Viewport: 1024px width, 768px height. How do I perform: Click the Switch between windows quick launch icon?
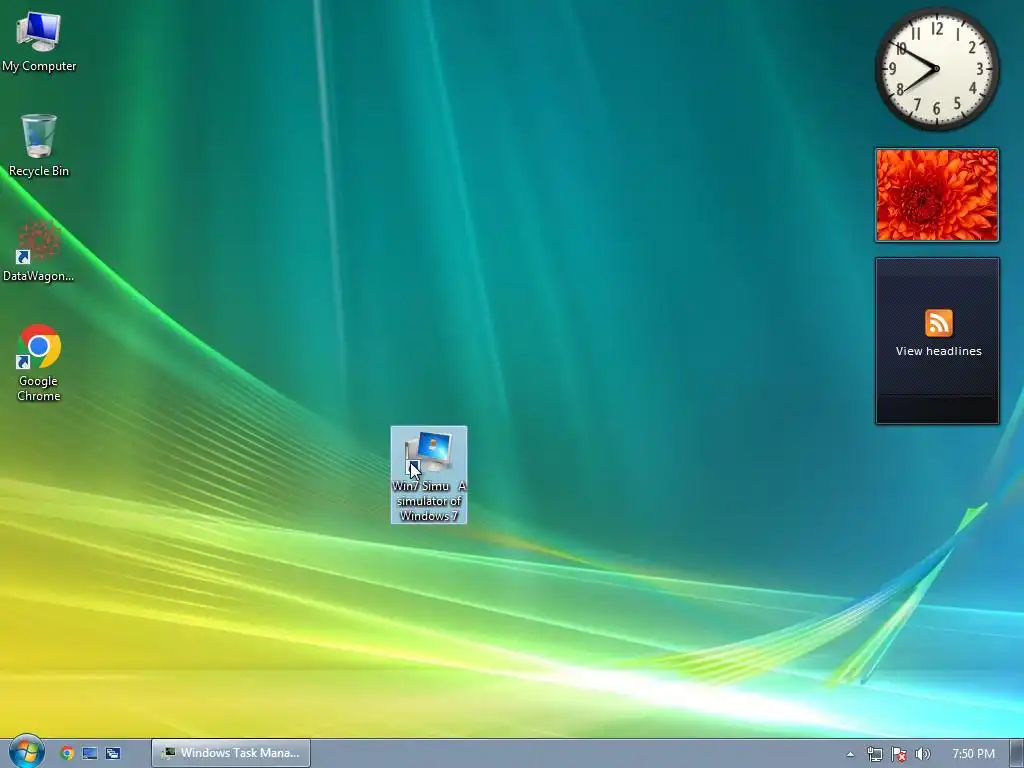click(x=113, y=753)
